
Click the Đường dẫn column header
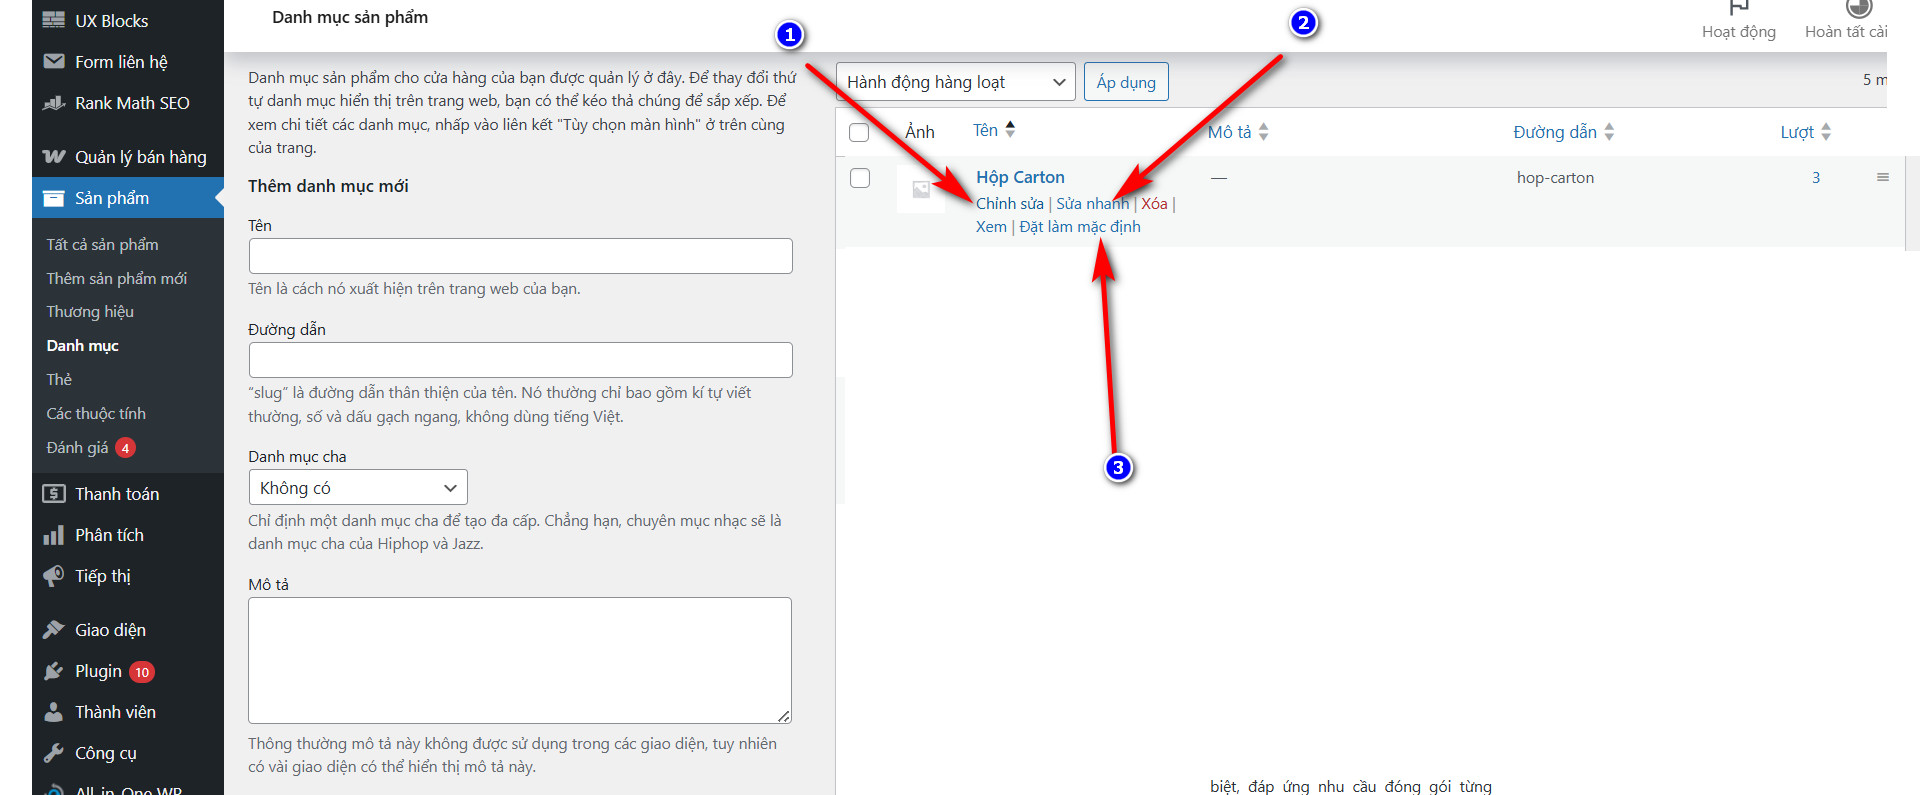1555,132
